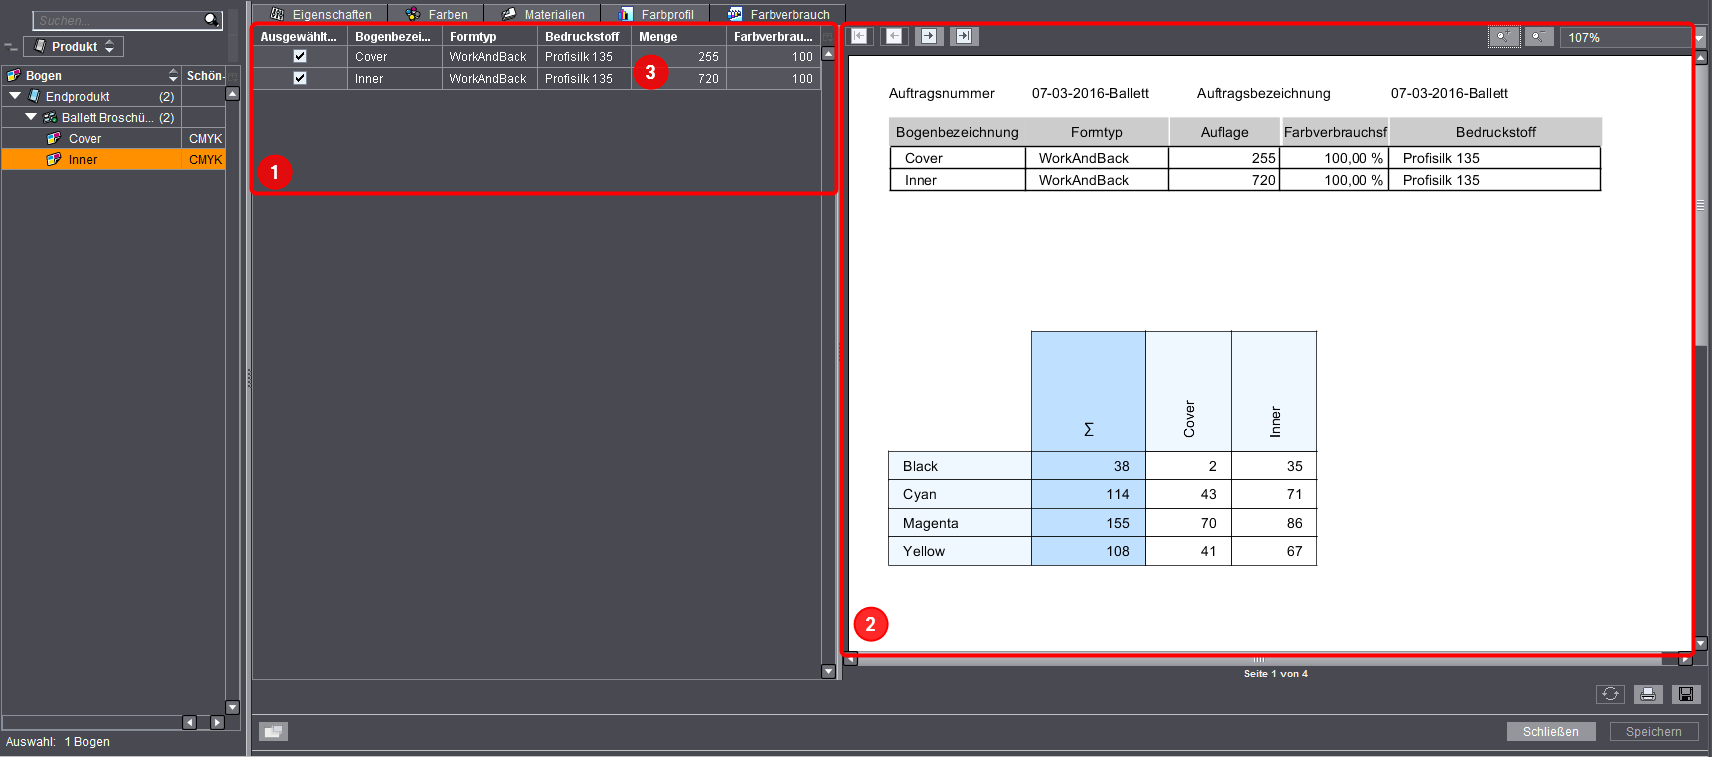Collapse the Ballett Broschü... tree node
This screenshot has height=757, width=1712.
tap(31, 117)
